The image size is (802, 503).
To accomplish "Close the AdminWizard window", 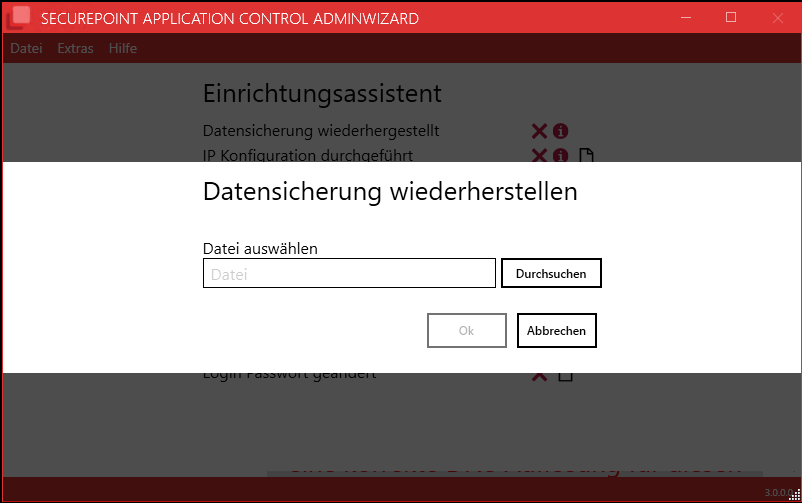I will 777,18.
